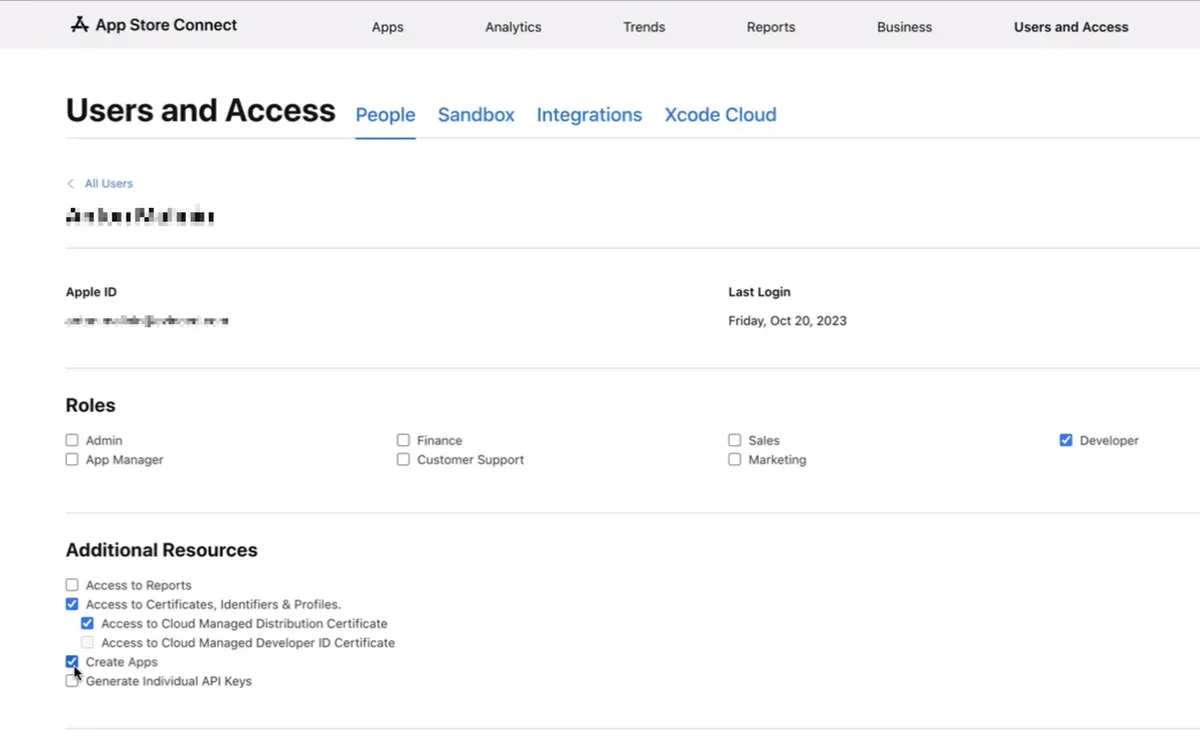Open the Business section
The width and height of the screenshot is (1200, 736).
(904, 27)
